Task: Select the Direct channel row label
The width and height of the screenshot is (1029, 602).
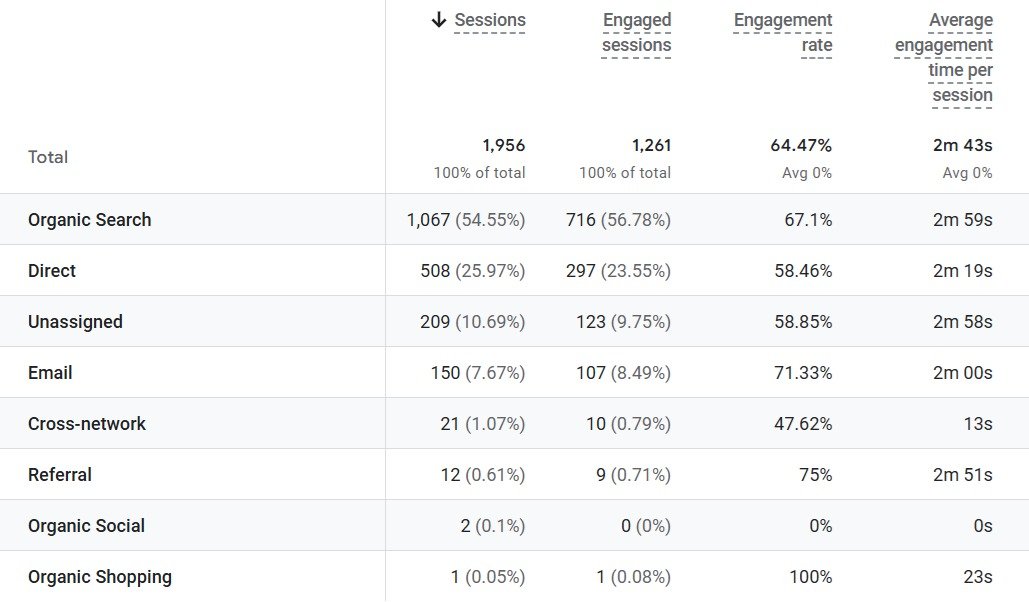Action: pyautogui.click(x=52, y=271)
